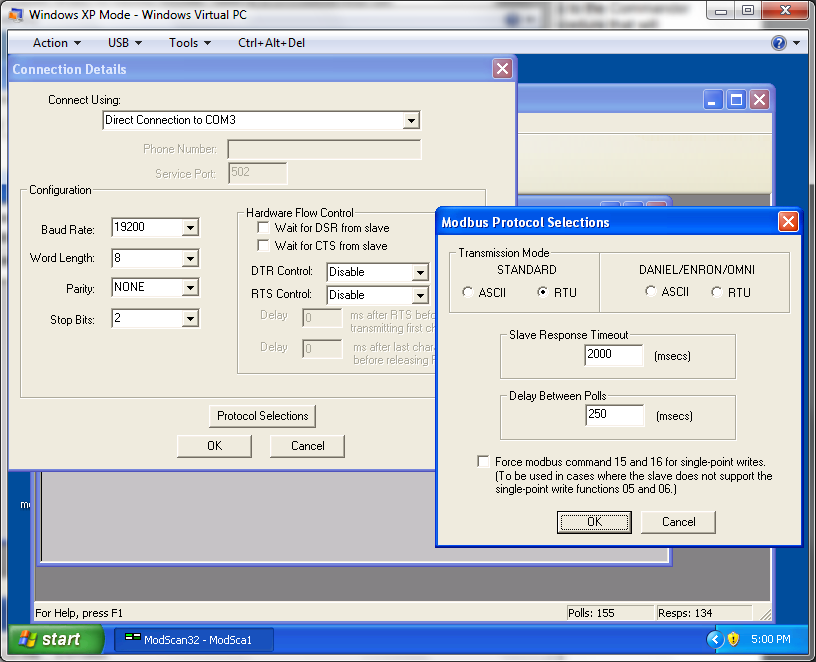Click the security shield tray icon

coord(733,639)
